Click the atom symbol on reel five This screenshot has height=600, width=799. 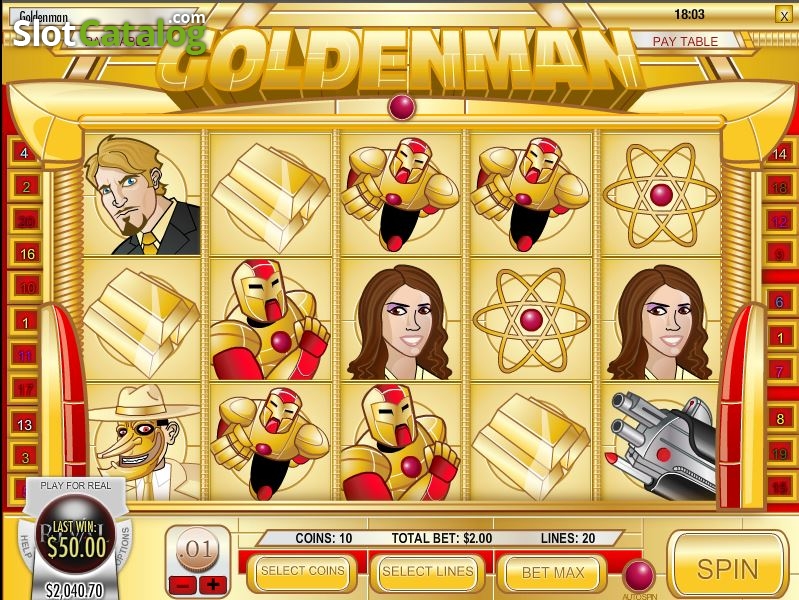(x=661, y=195)
